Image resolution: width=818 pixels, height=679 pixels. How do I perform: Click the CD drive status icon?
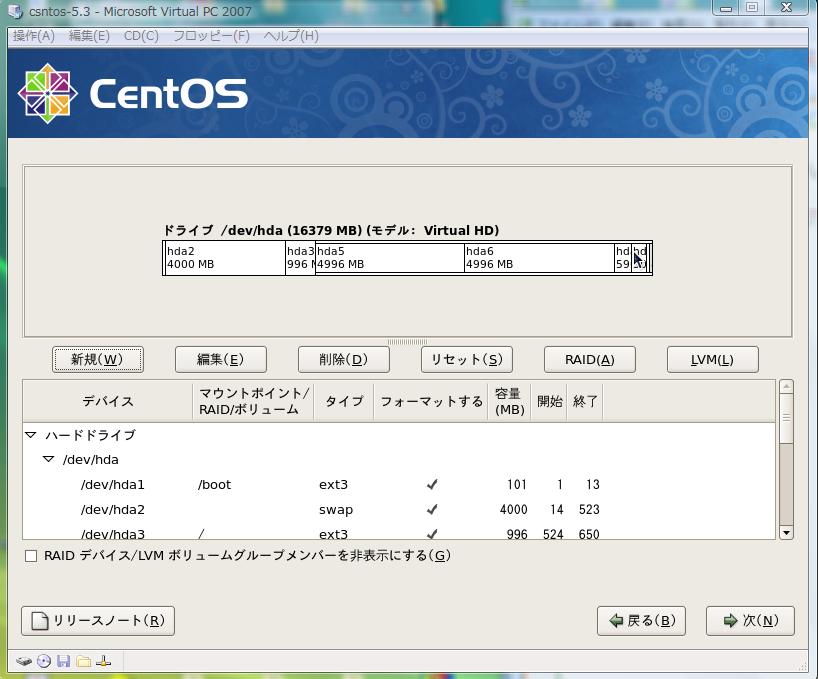pos(44,661)
